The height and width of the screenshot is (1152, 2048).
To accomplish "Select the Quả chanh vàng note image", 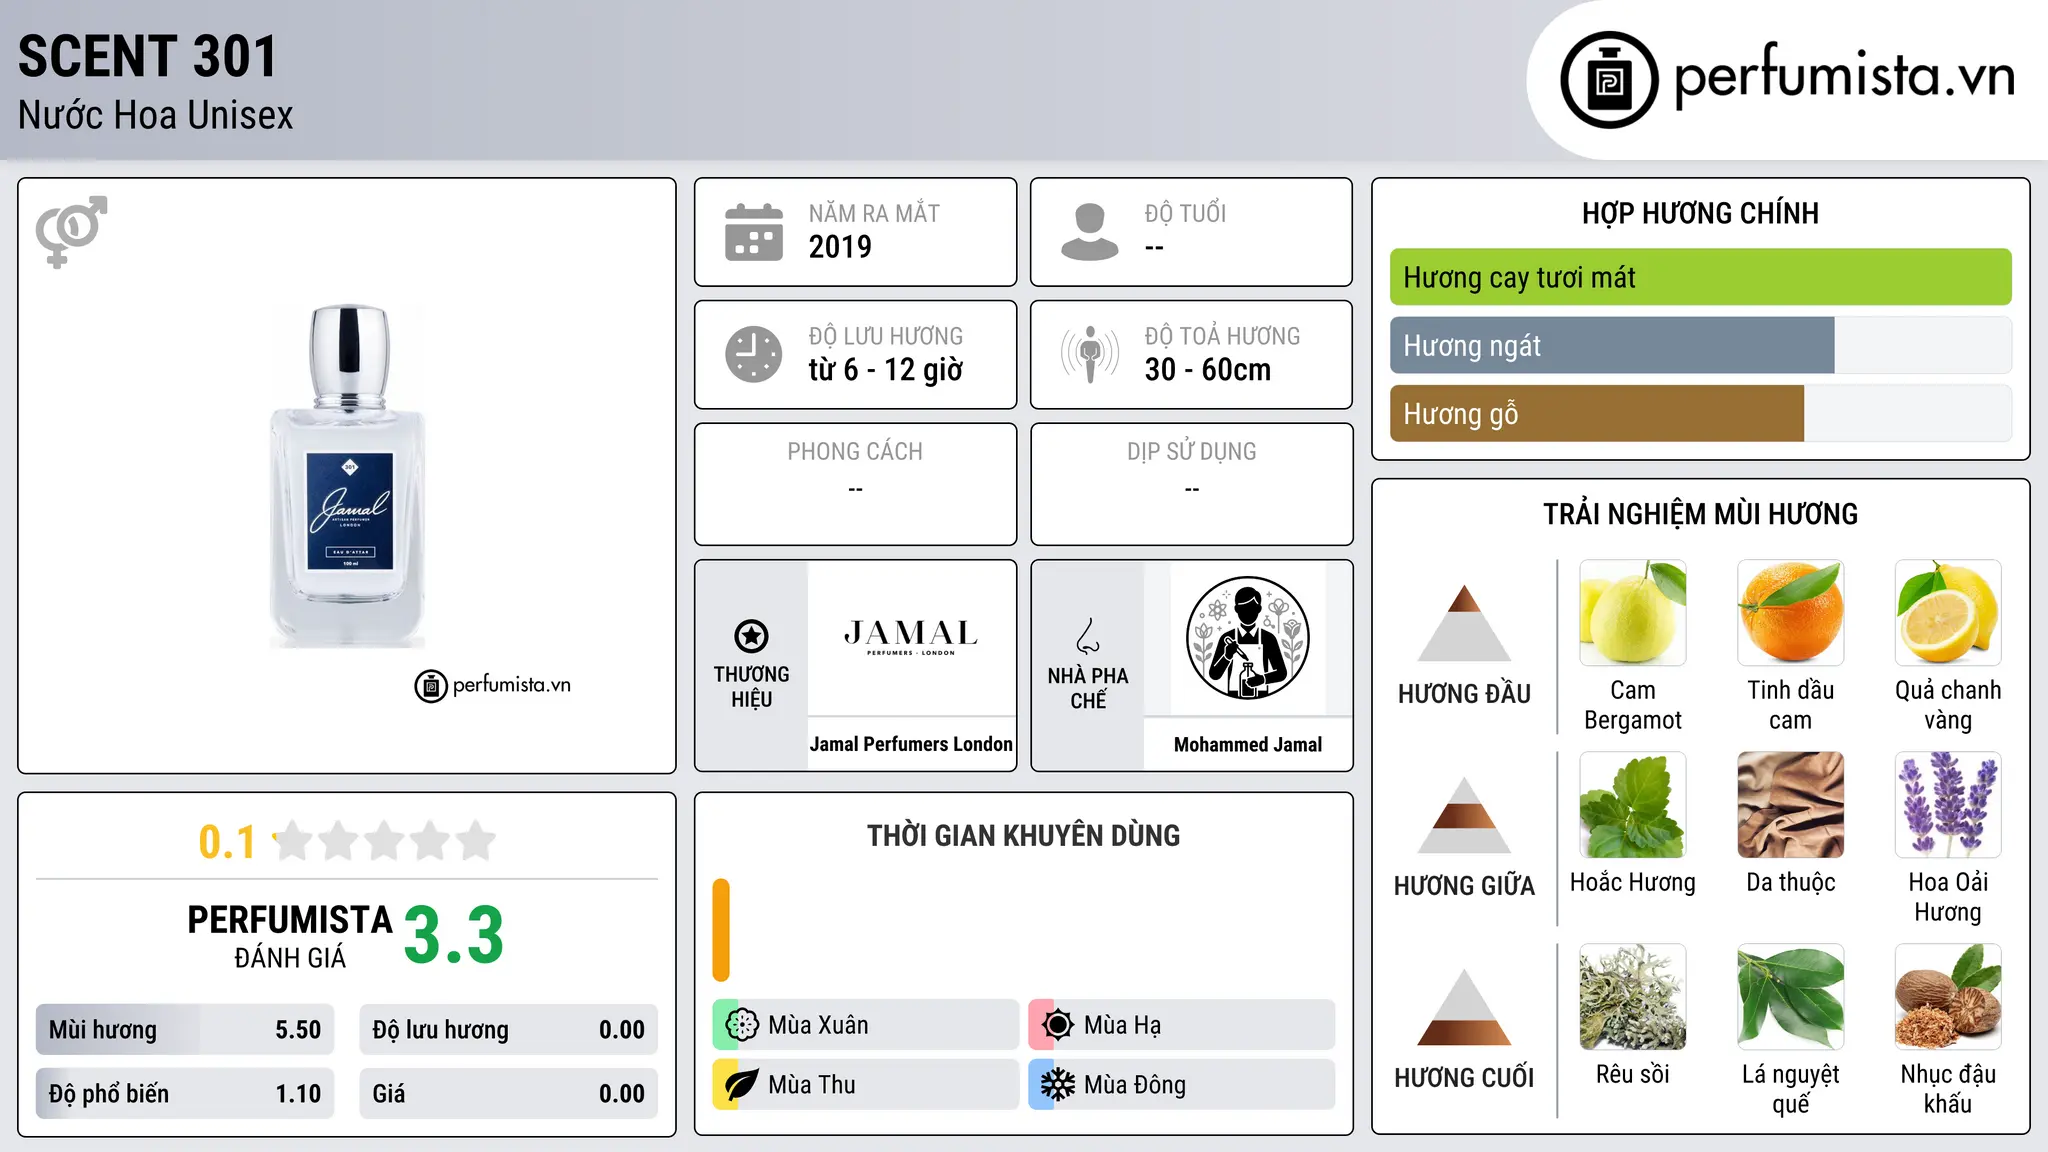I will coord(1948,613).
